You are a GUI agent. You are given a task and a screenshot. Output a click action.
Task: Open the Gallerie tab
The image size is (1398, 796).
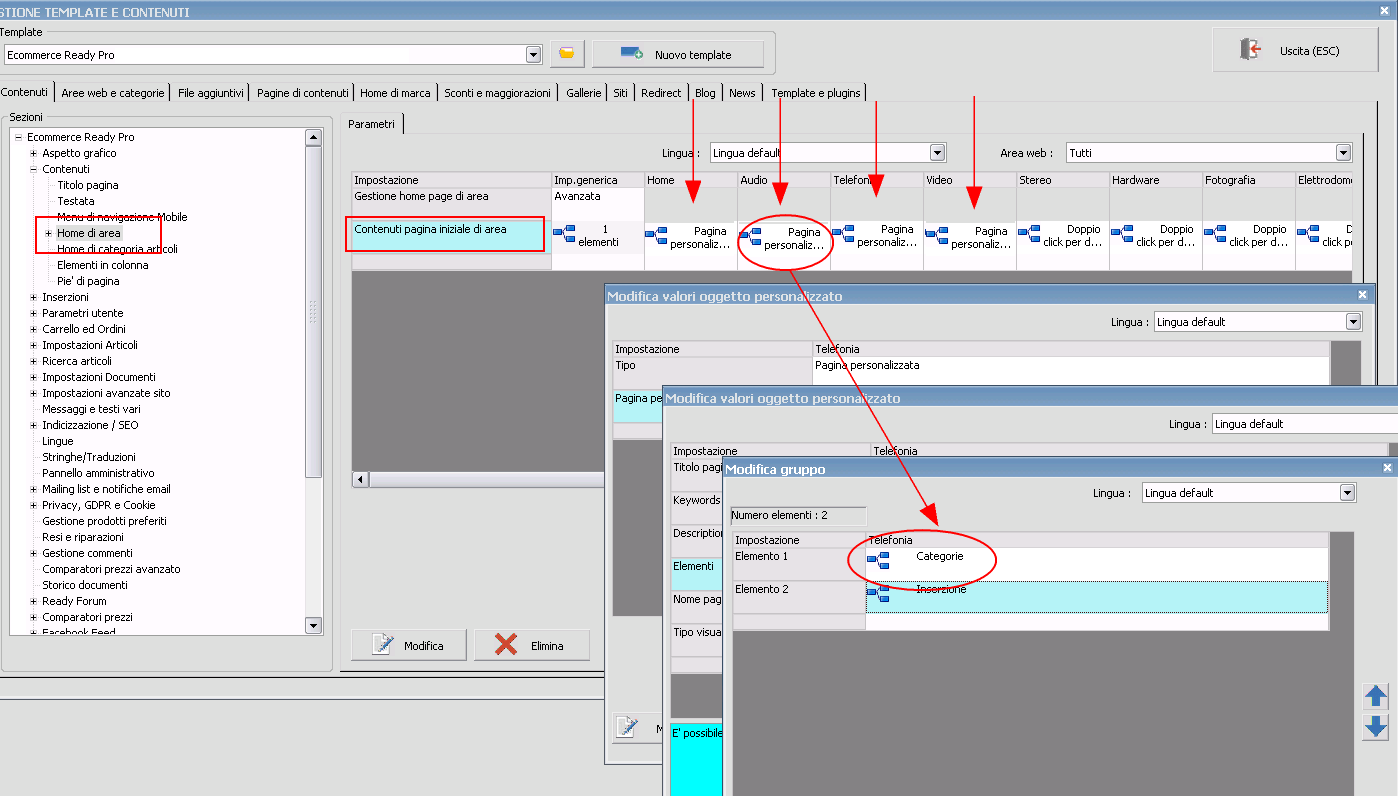pyautogui.click(x=584, y=93)
